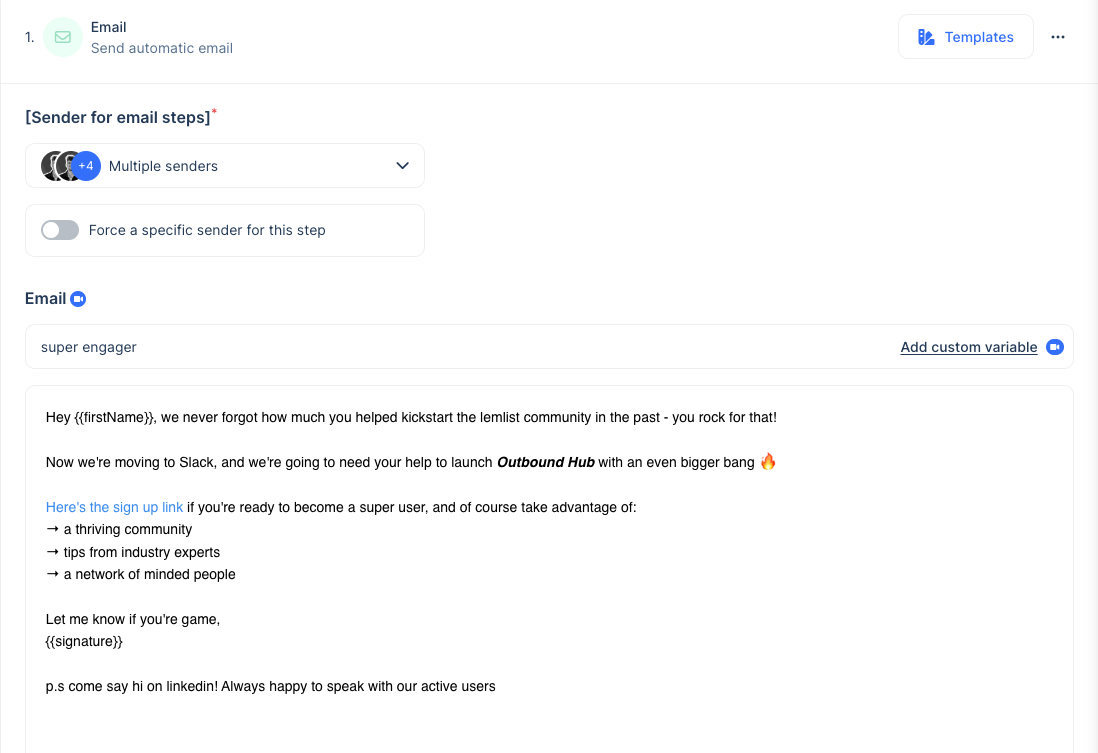Open the Multiple senders selector
1098x753 pixels.
tap(225, 166)
